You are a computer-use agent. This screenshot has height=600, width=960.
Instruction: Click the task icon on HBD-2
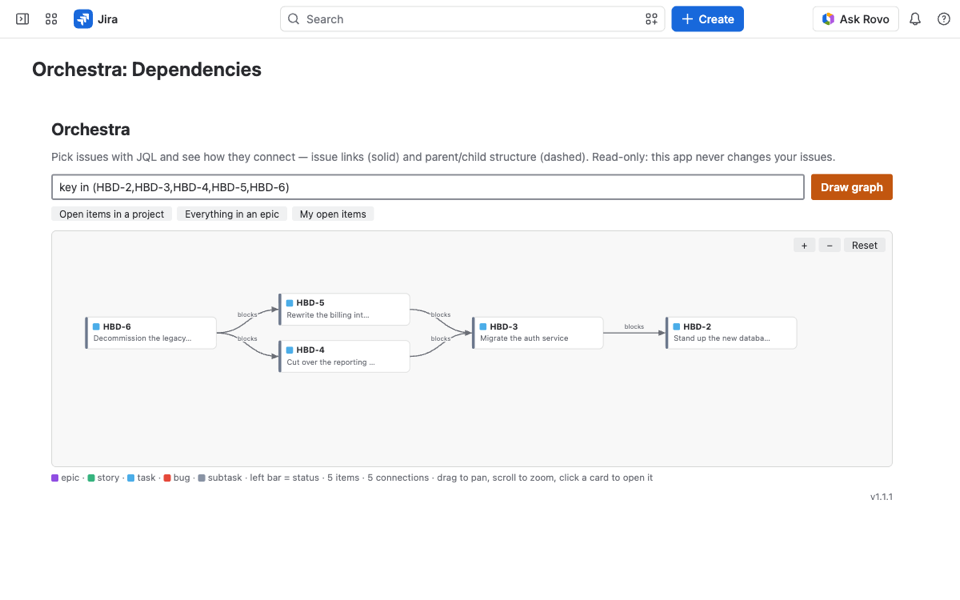(x=677, y=327)
